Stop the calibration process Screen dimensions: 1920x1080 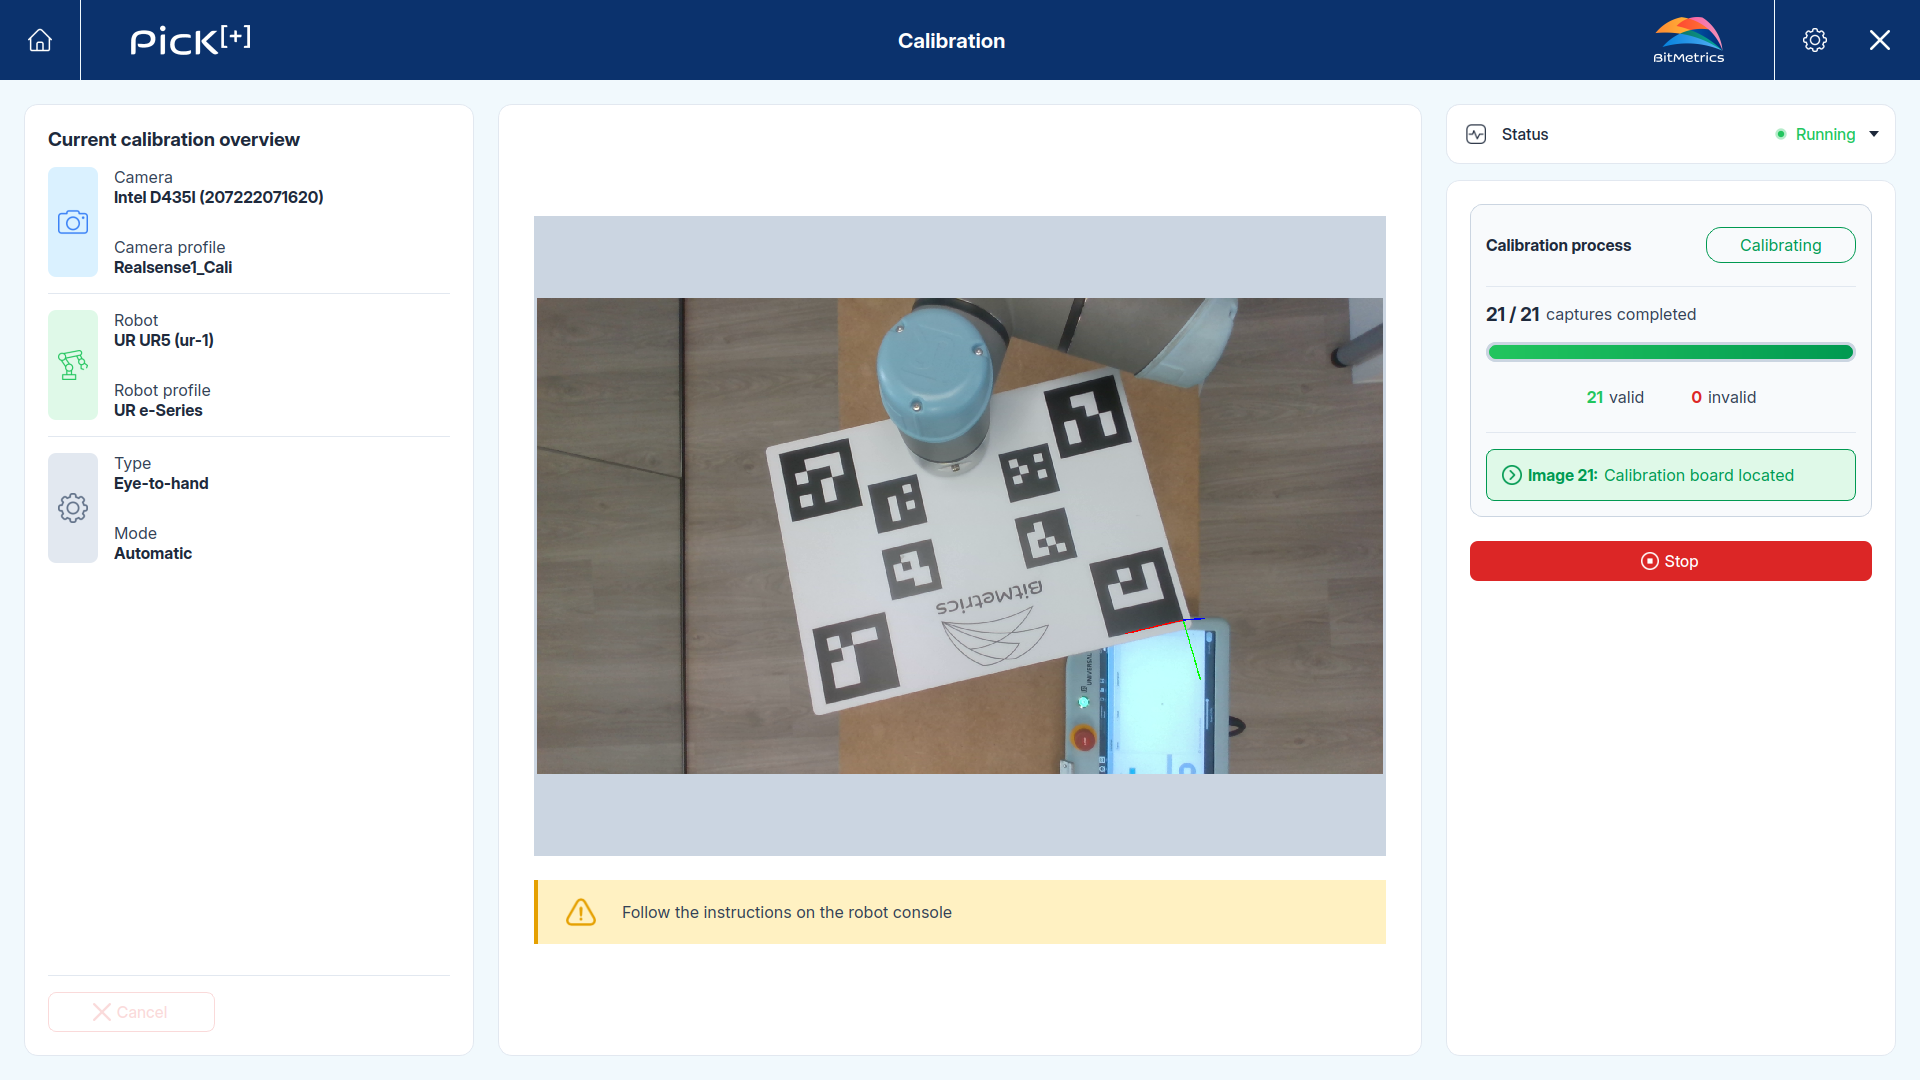pos(1671,561)
